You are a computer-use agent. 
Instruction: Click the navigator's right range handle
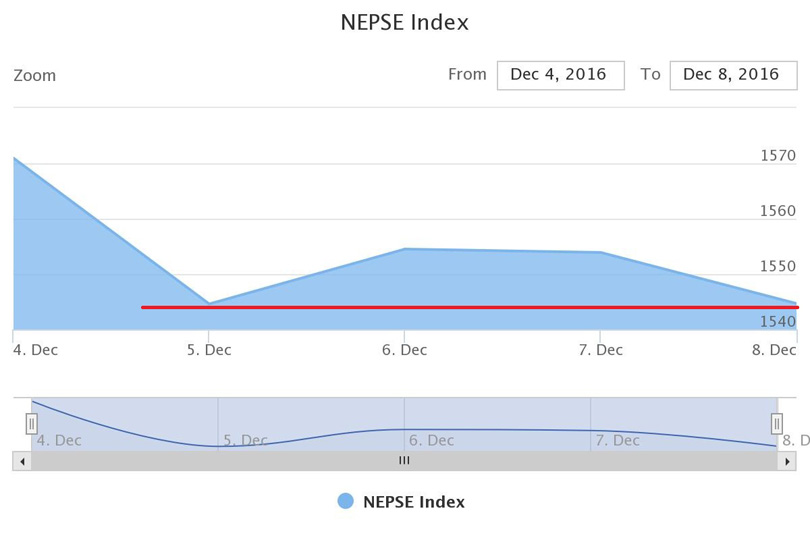click(x=776, y=424)
